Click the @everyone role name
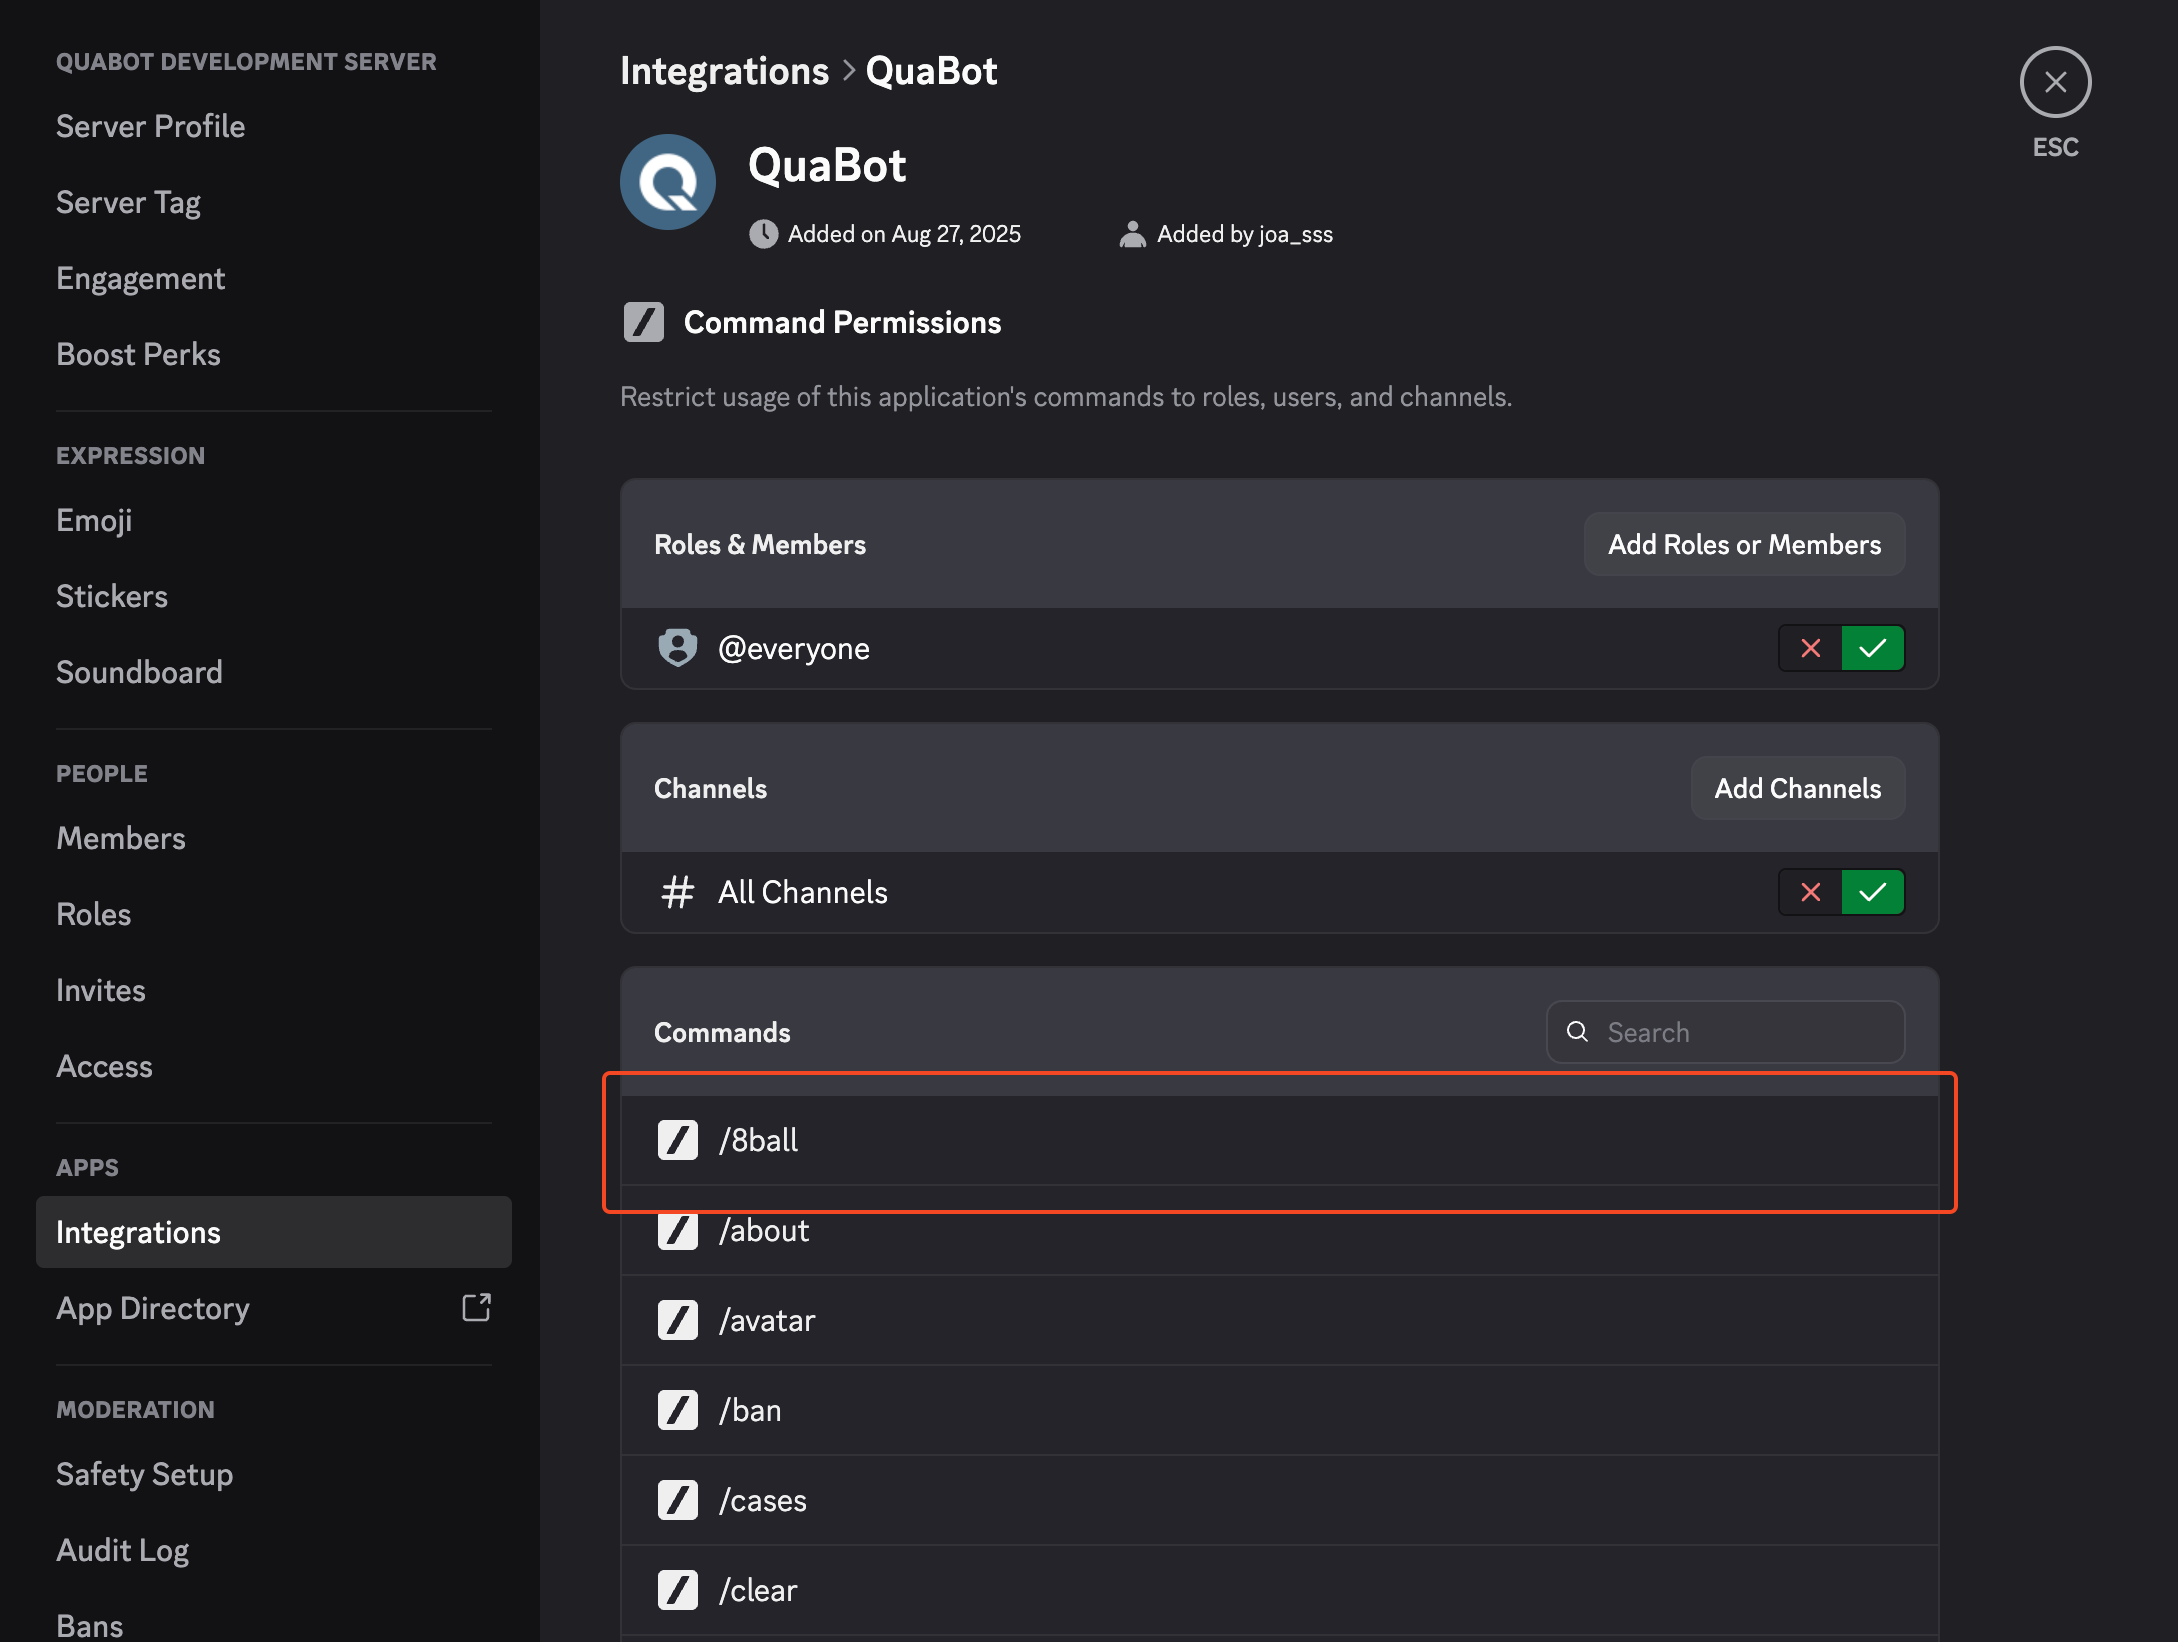2178x1642 pixels. [794, 649]
